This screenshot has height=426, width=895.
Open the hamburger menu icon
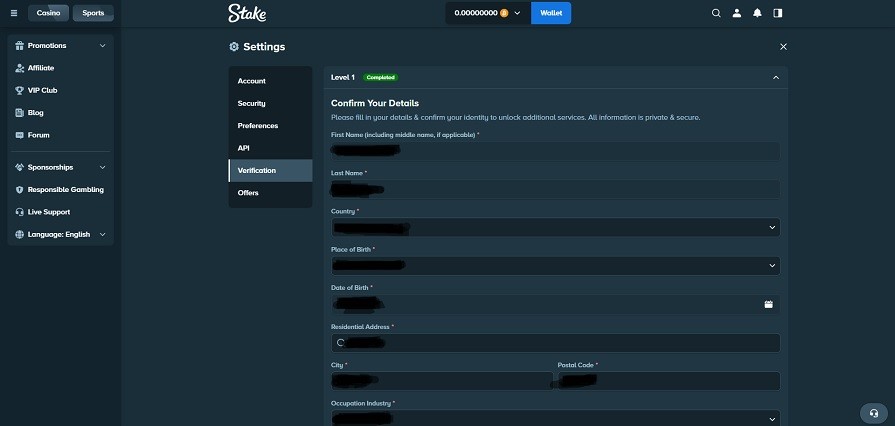[14, 13]
